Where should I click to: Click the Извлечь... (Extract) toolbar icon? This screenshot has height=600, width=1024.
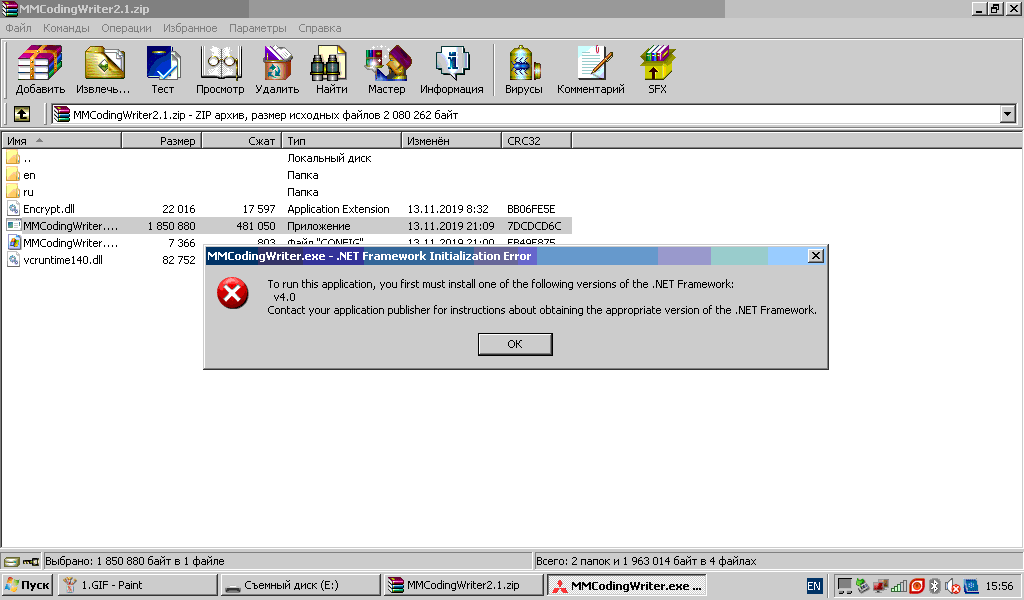tap(103, 69)
